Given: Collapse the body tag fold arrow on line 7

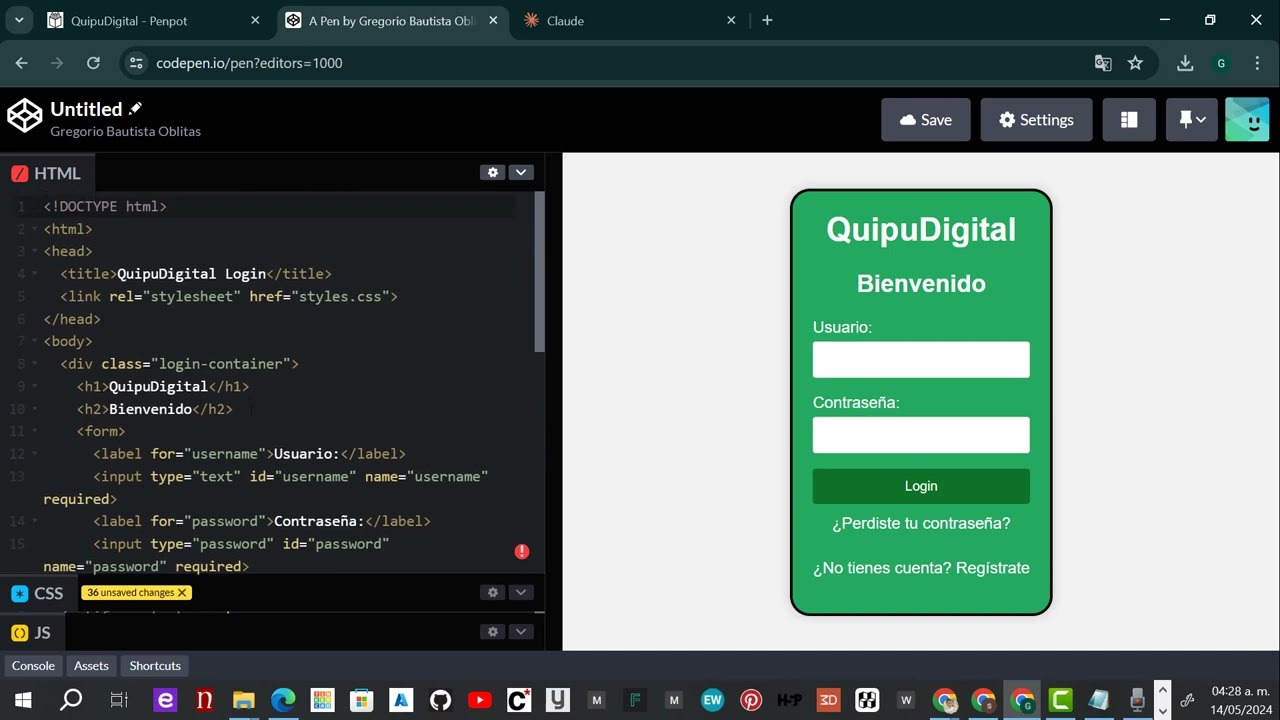Looking at the screenshot, I should [37, 342].
